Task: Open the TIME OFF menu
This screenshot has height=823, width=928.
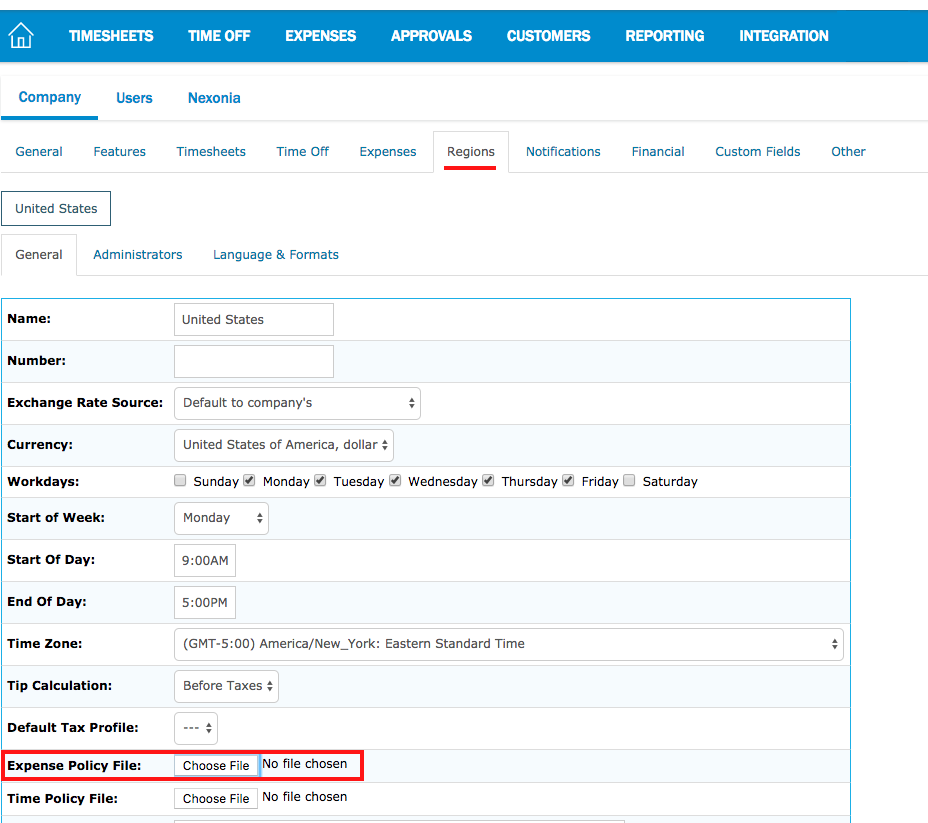Action: coord(219,36)
